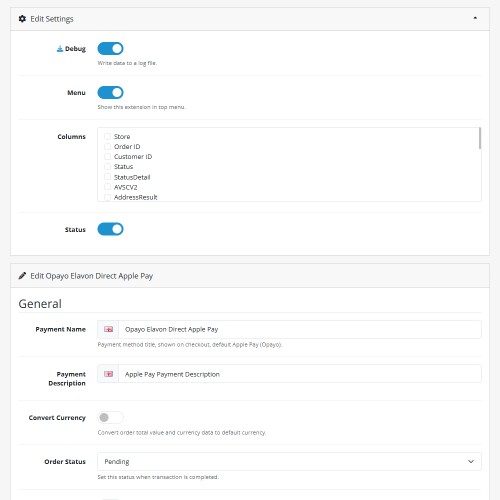Click the Payment Name text input
The image size is (500, 500).
(300, 329)
